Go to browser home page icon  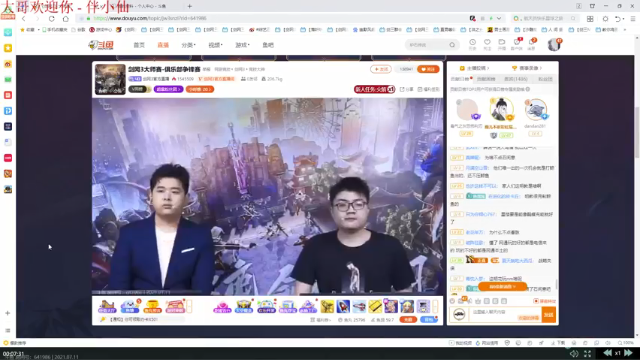pyautogui.click(x=65, y=18)
